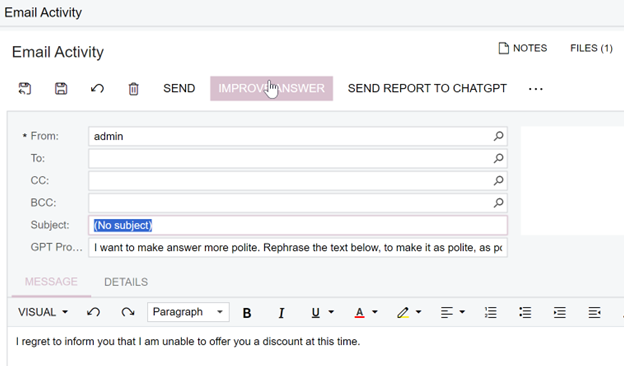Click the Save disk icon
The height and width of the screenshot is (366, 624).
point(61,88)
